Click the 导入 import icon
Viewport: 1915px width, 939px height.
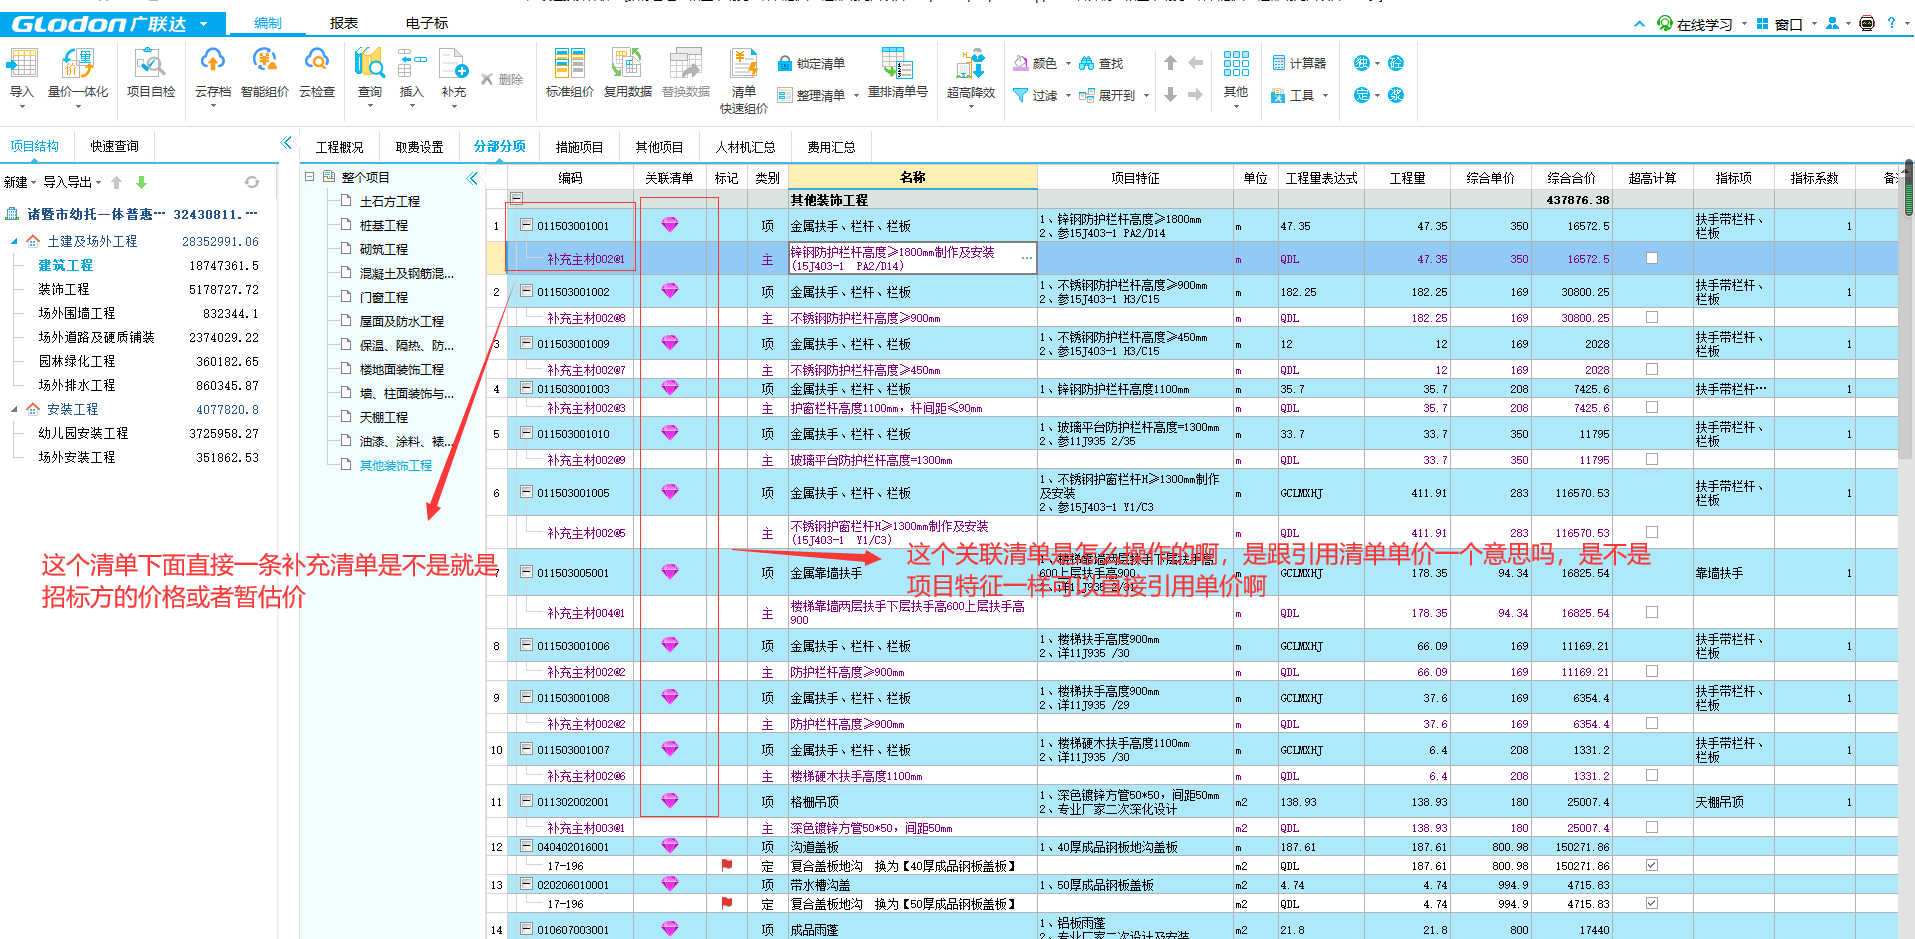(x=21, y=64)
